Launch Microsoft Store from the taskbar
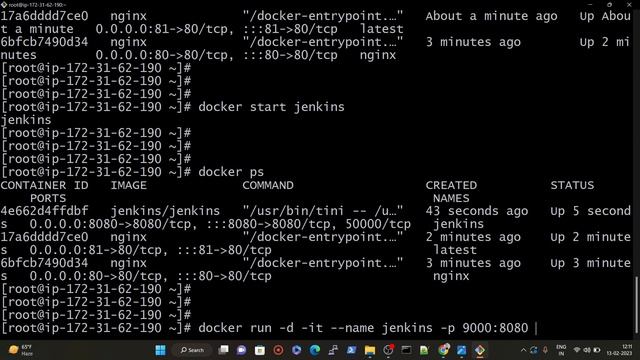 [260, 350]
